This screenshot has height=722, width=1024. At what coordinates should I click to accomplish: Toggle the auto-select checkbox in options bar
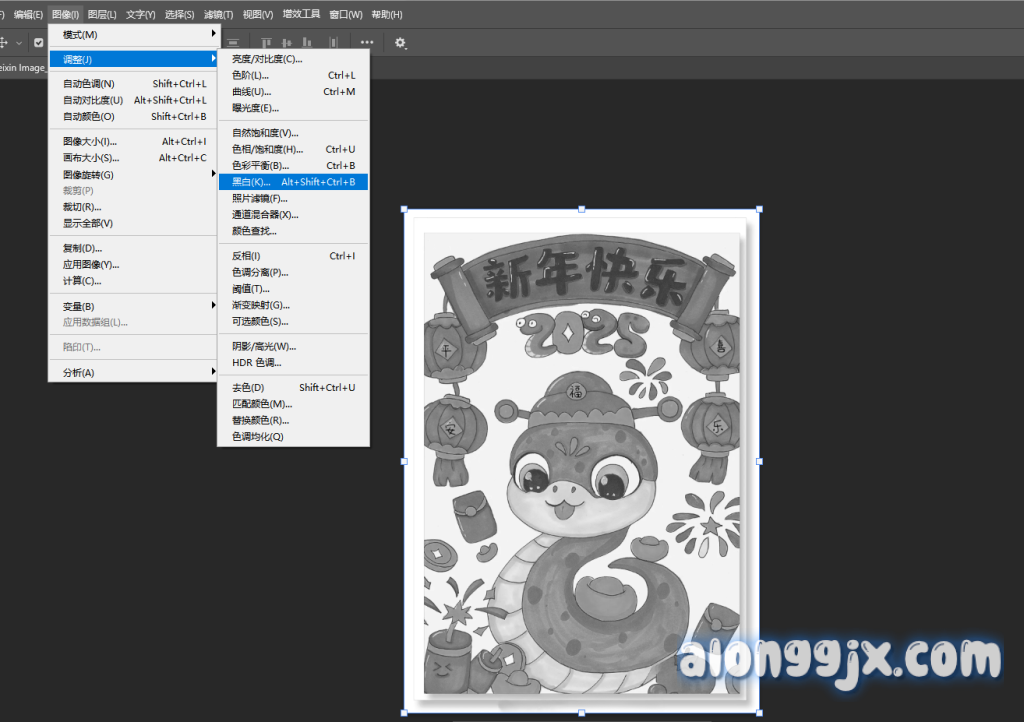(38, 43)
